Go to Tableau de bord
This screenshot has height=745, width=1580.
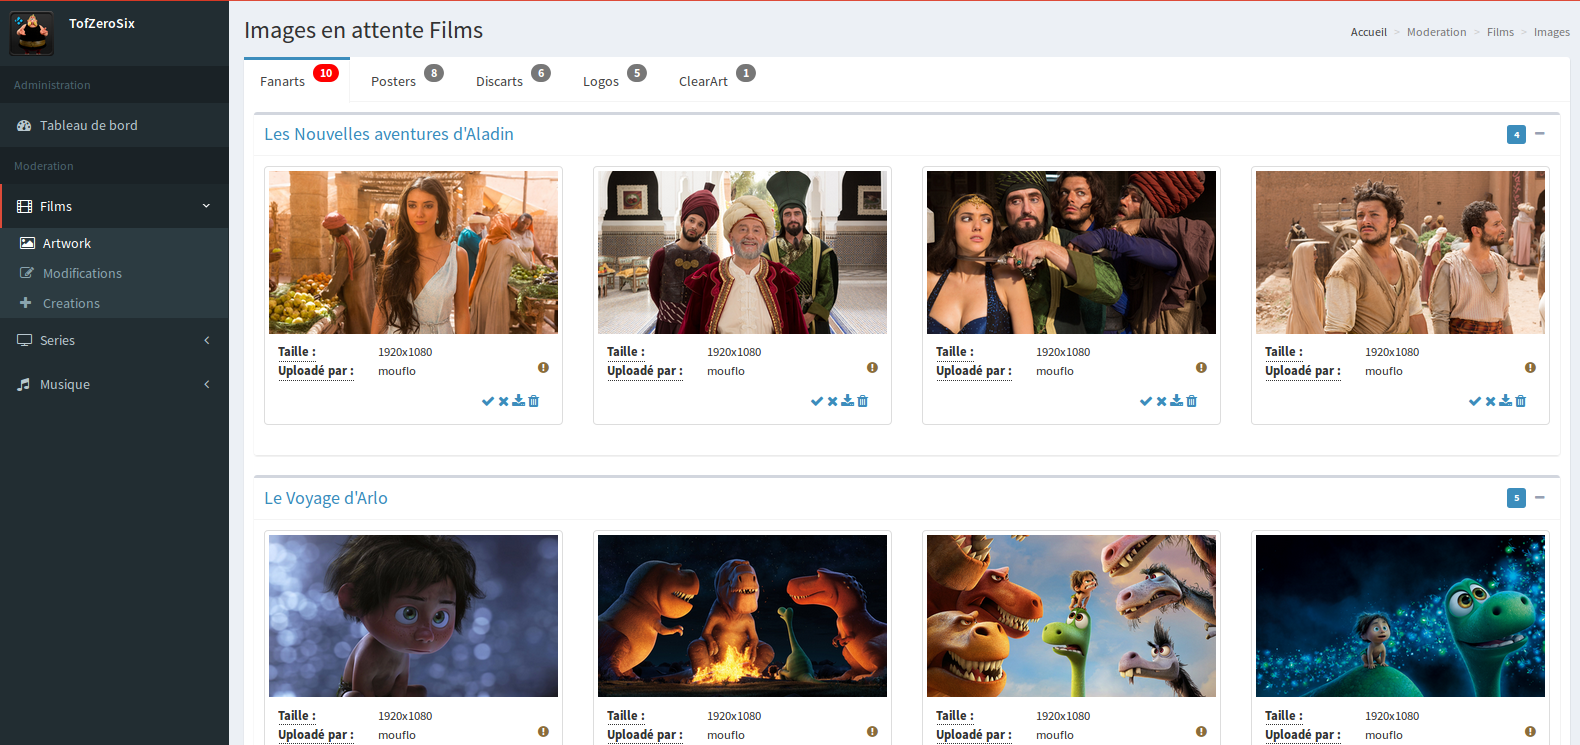(88, 125)
